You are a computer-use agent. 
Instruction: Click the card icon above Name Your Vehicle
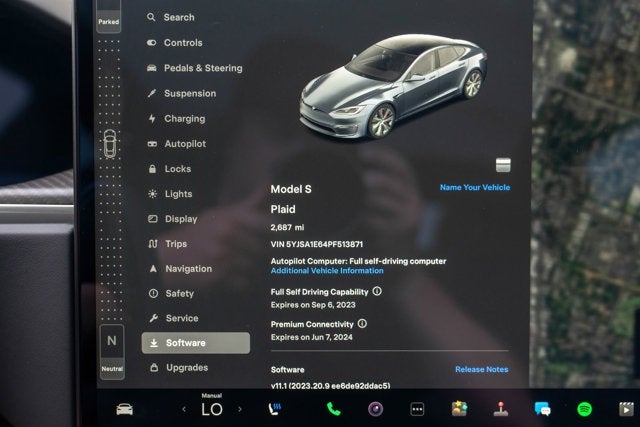[503, 165]
